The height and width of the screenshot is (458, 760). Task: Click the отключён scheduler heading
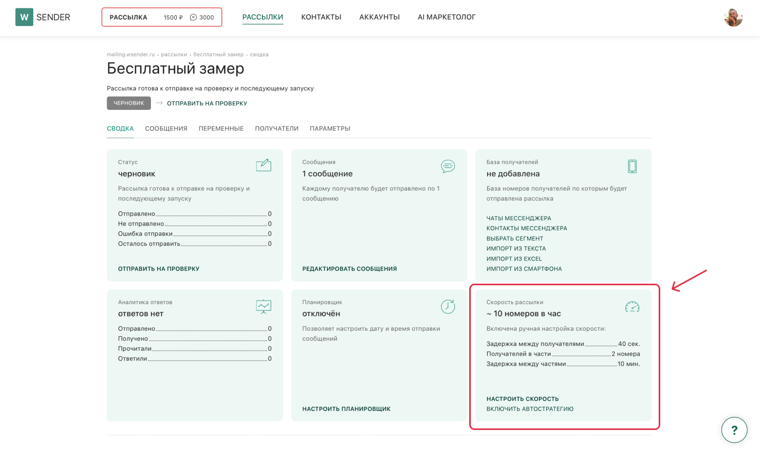[321, 314]
